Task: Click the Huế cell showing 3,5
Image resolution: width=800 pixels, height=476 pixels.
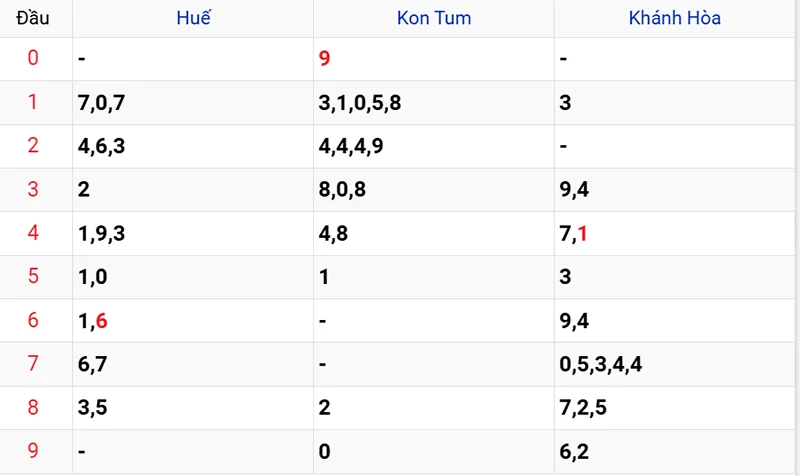Action: click(x=92, y=408)
